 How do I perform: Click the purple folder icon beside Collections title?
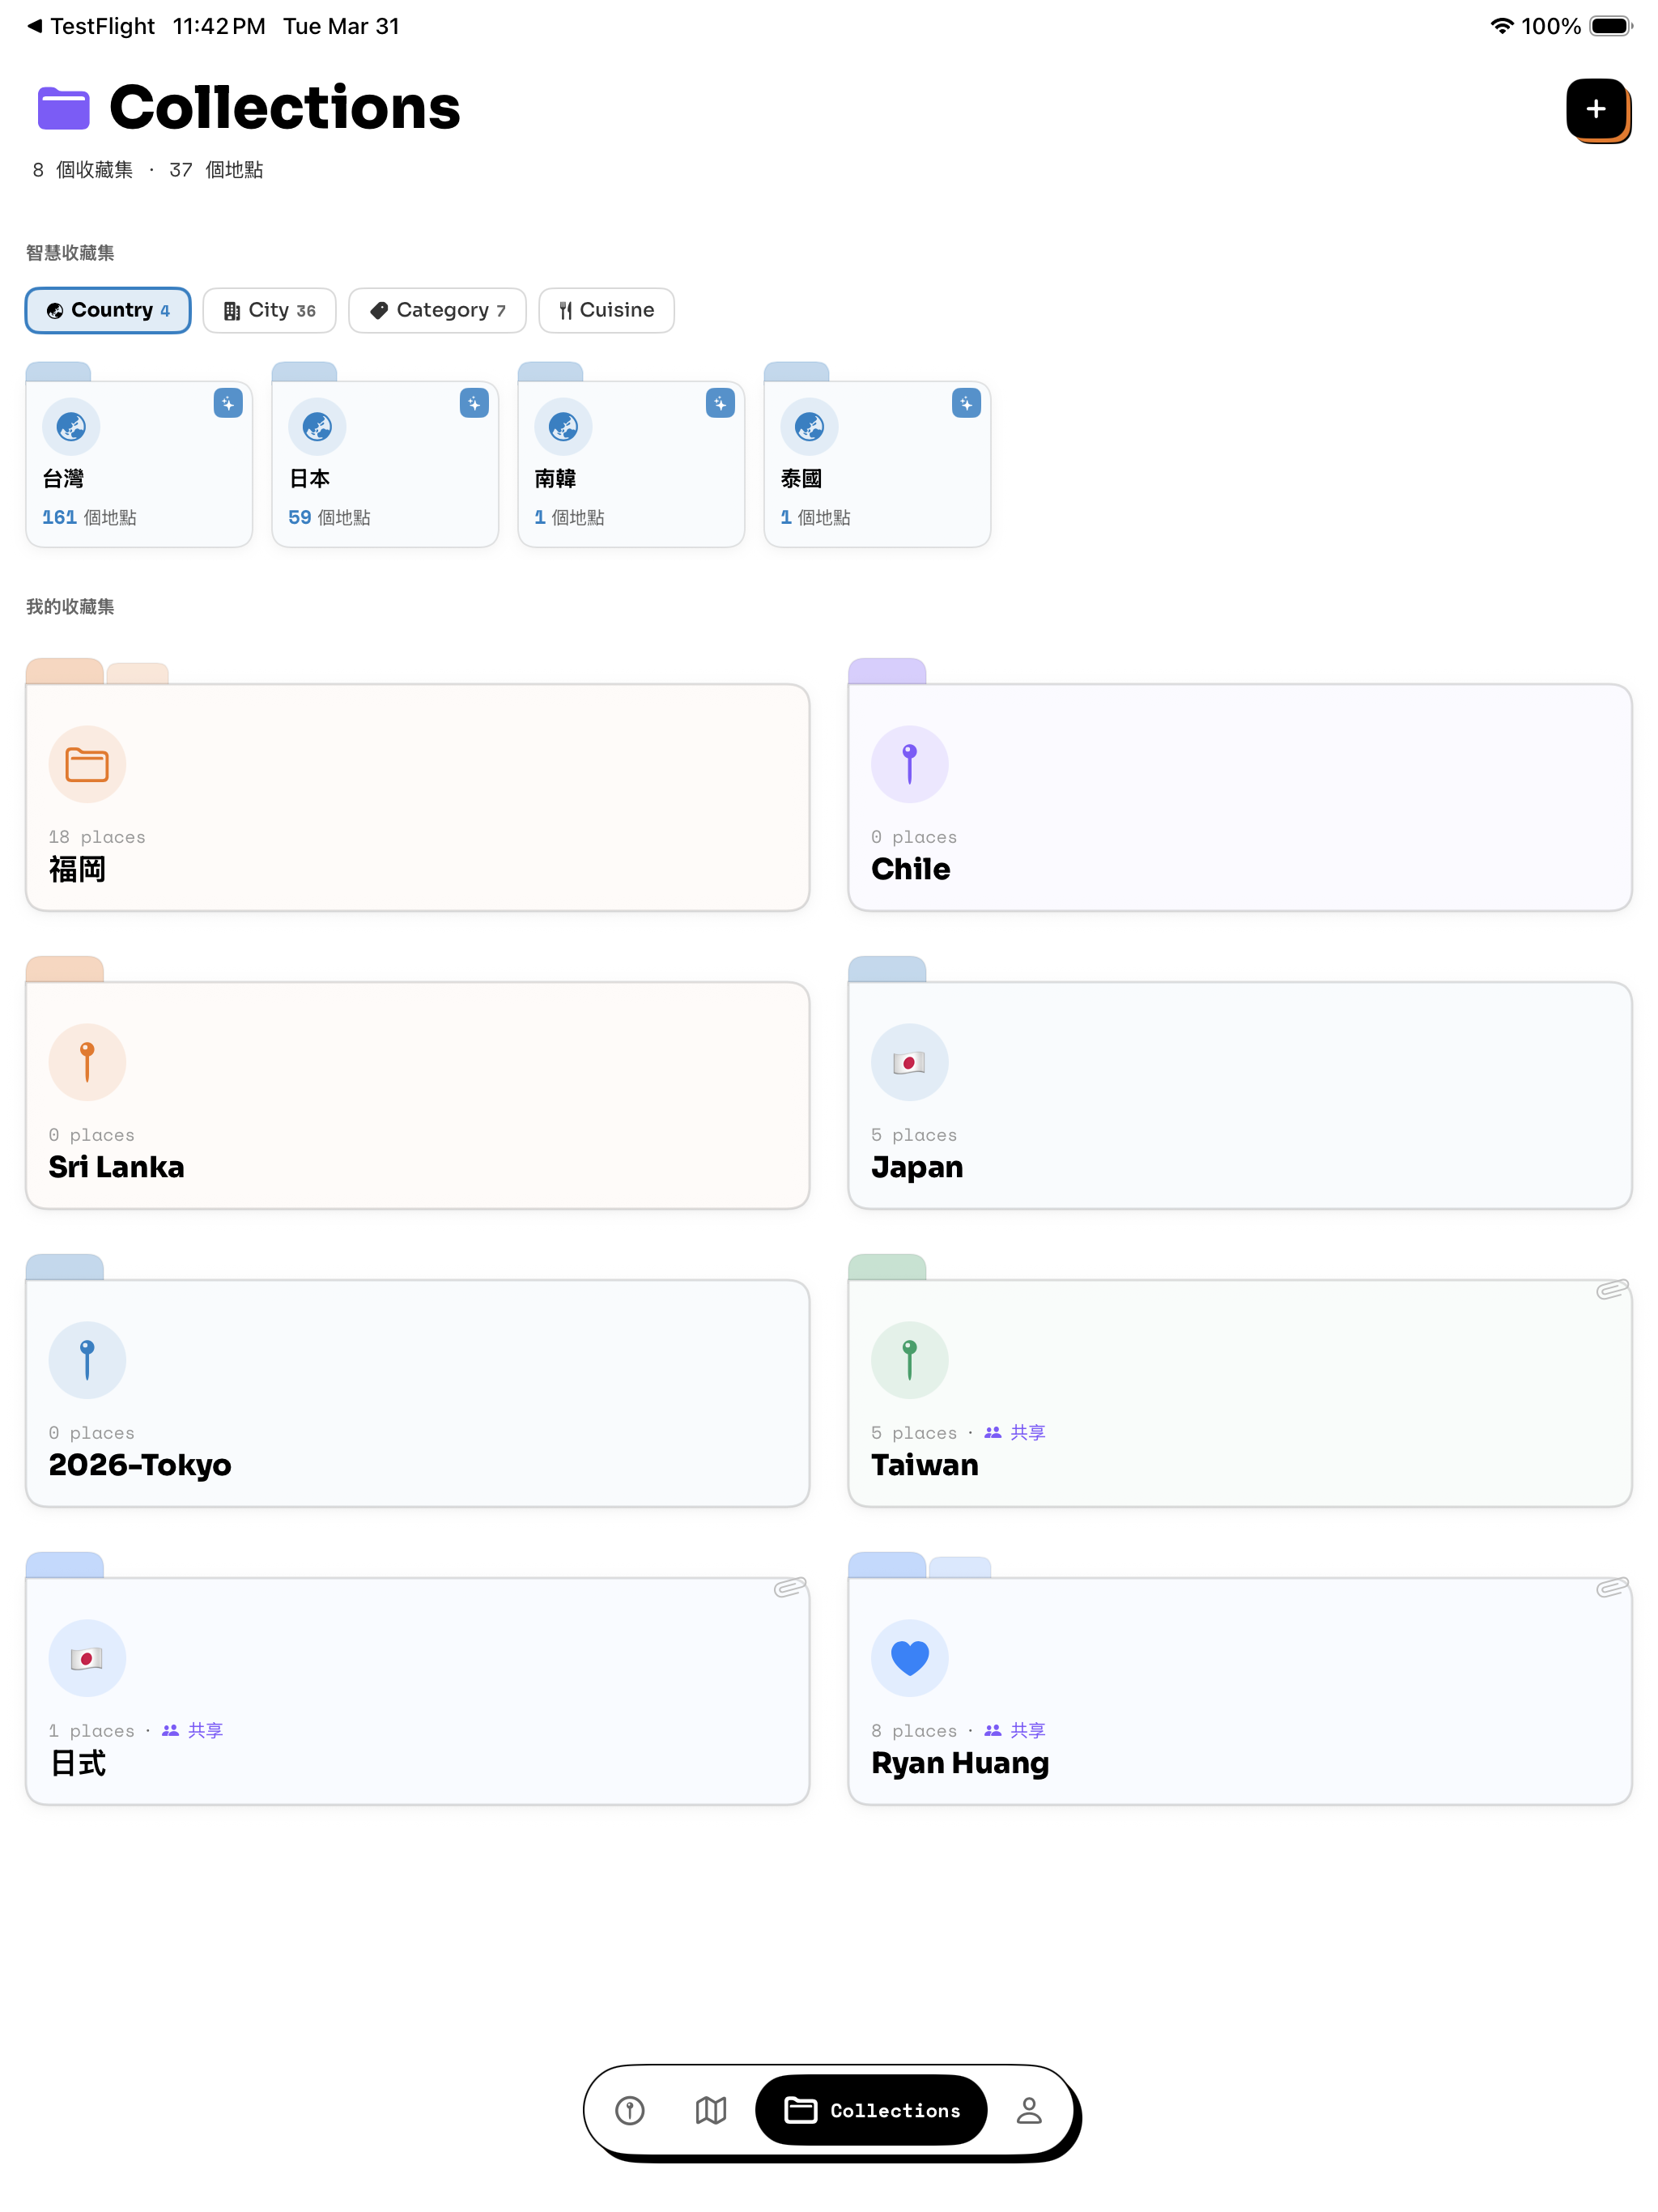(63, 108)
